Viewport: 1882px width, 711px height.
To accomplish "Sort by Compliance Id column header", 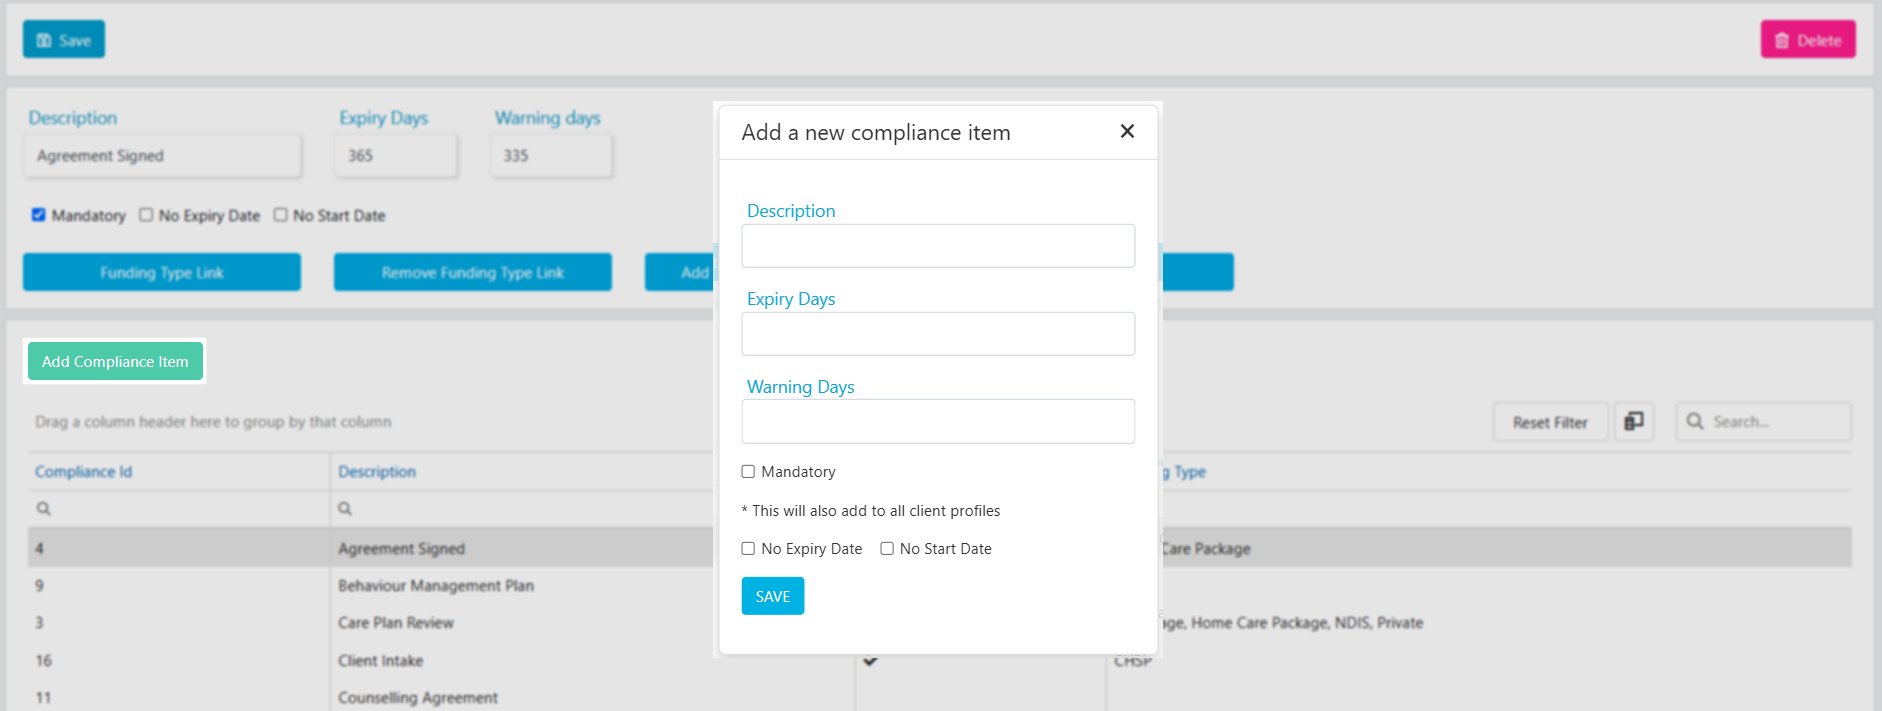I will click(83, 472).
